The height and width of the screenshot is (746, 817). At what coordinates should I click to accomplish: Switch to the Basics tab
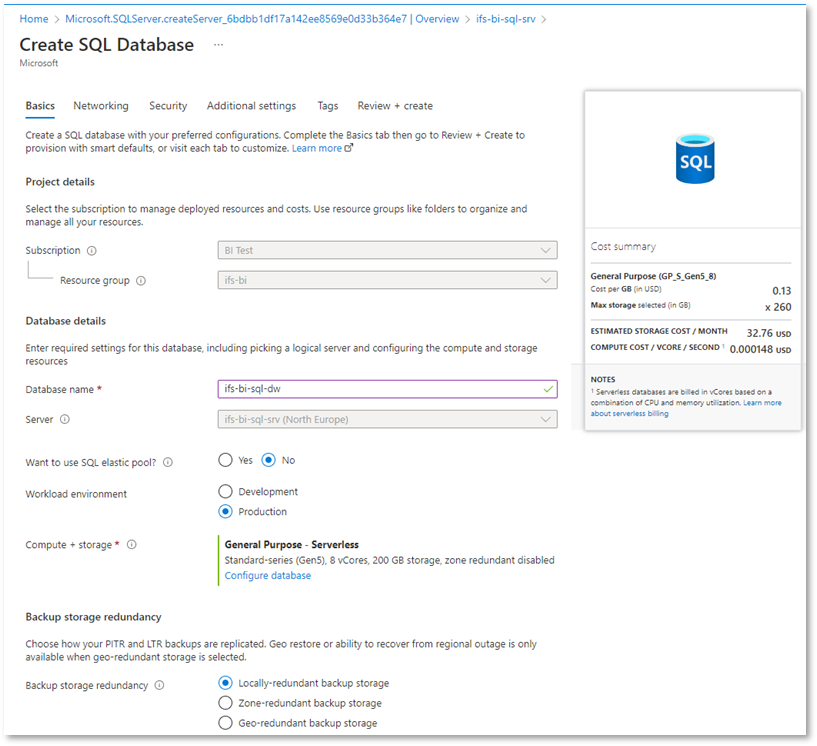pyautogui.click(x=40, y=106)
